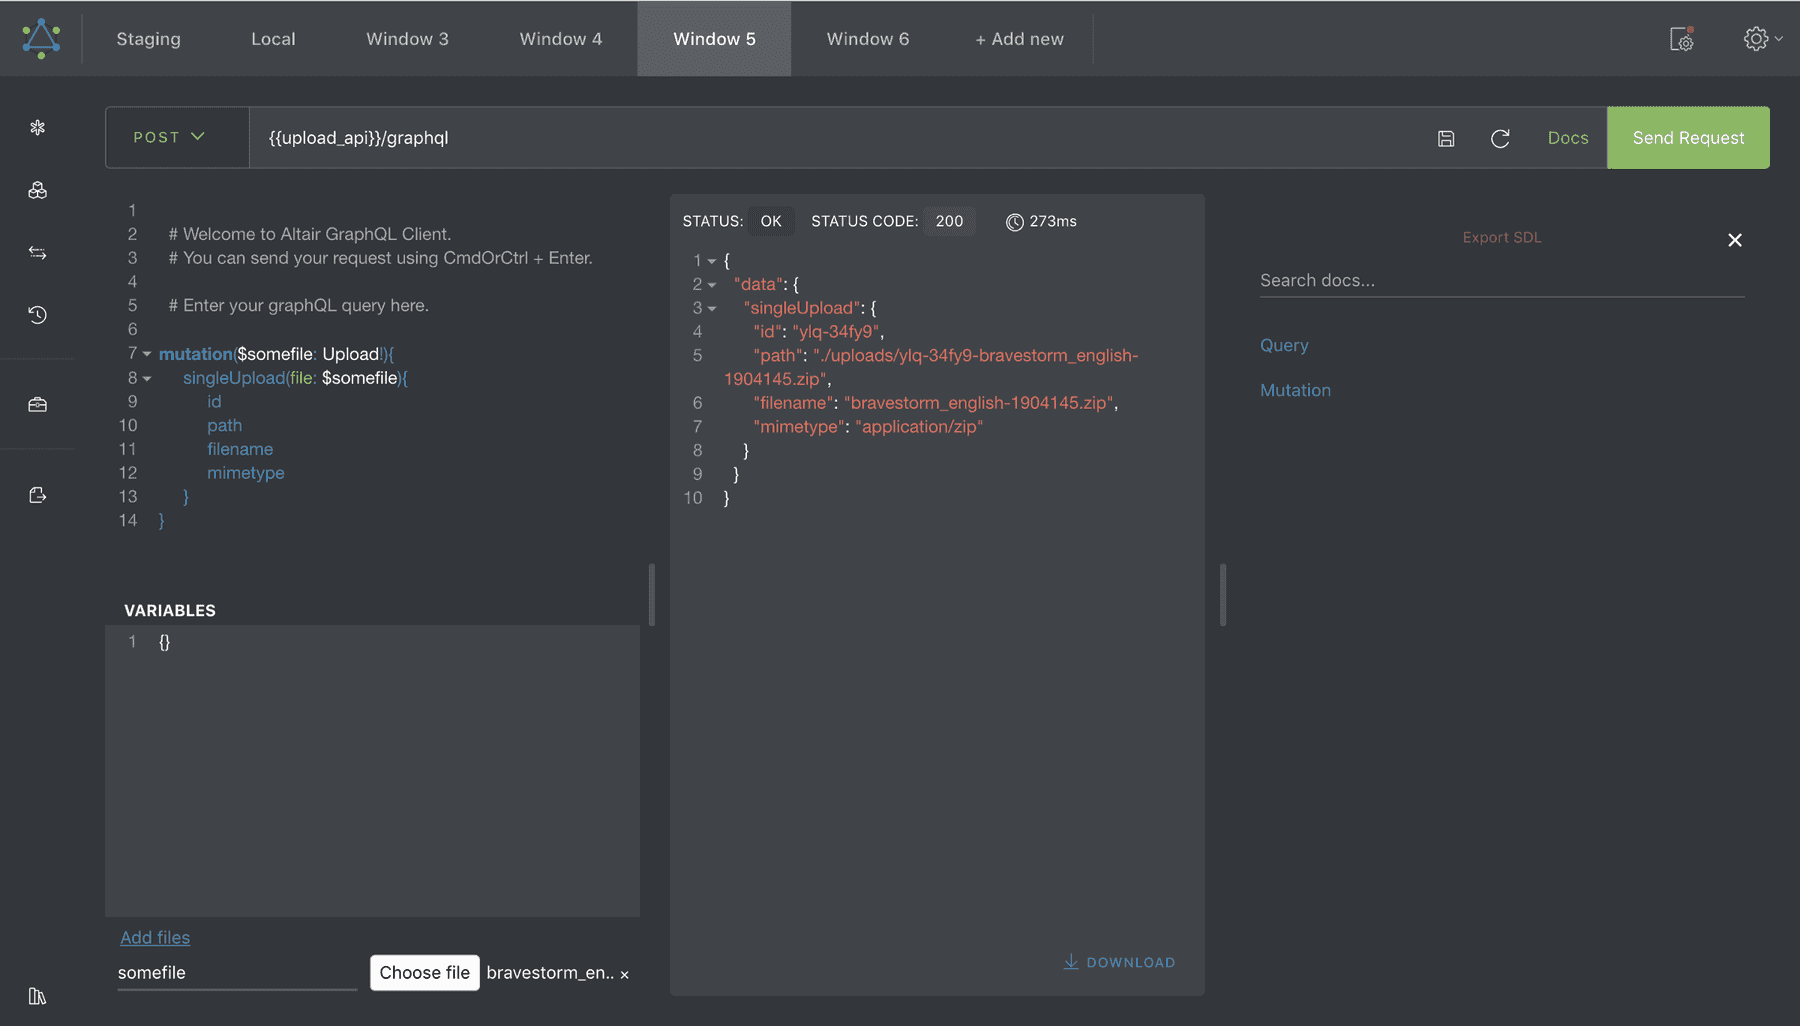Screen dimensions: 1800x1026
Task: Click the briefcase icon in the sidebar
Action: tap(38, 404)
